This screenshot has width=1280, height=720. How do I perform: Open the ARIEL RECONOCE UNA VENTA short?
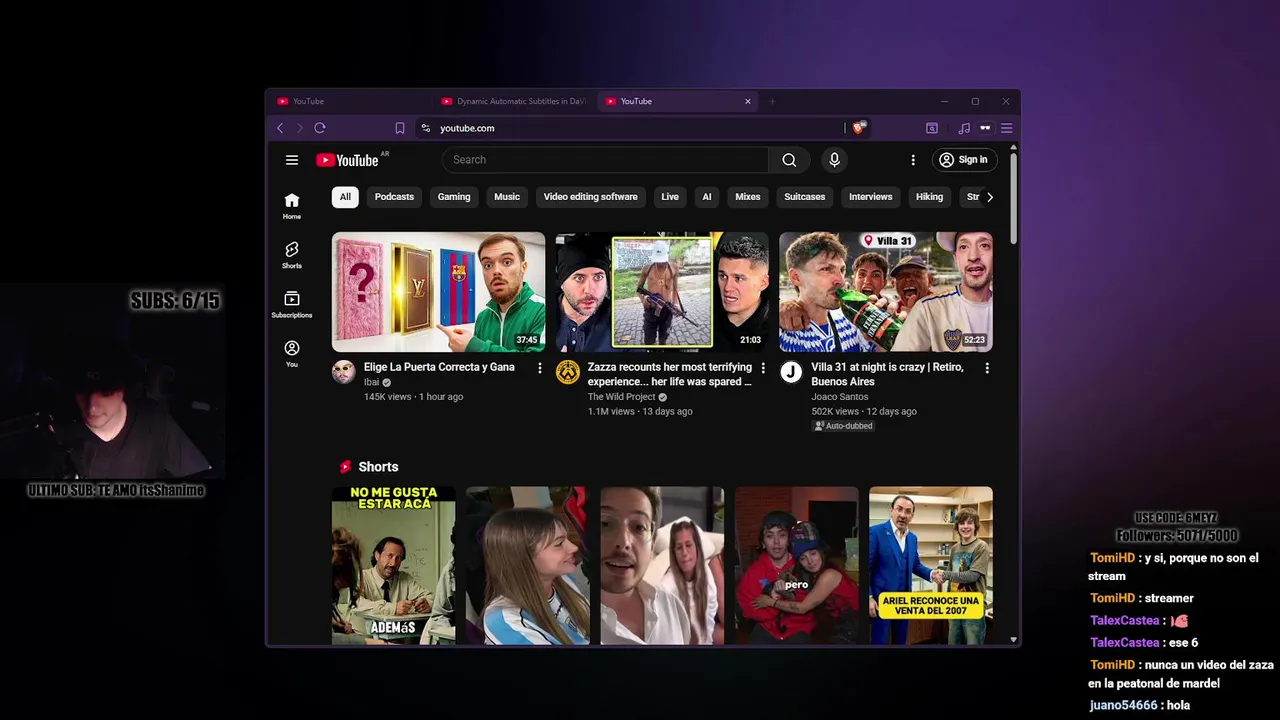pyautogui.click(x=931, y=565)
